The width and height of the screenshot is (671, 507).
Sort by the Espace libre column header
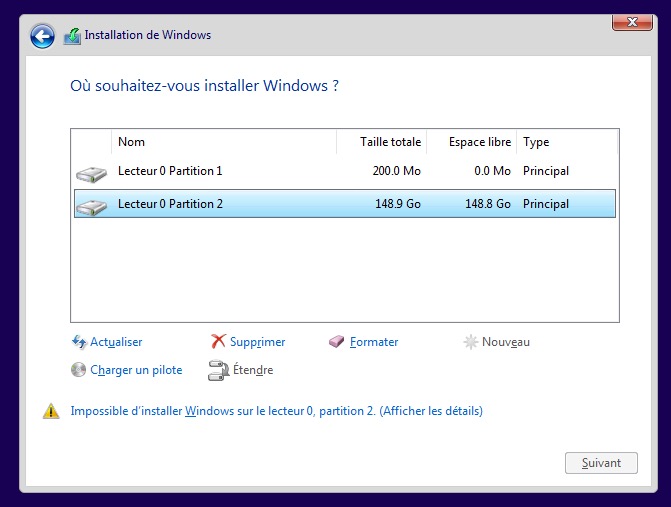click(x=472, y=142)
